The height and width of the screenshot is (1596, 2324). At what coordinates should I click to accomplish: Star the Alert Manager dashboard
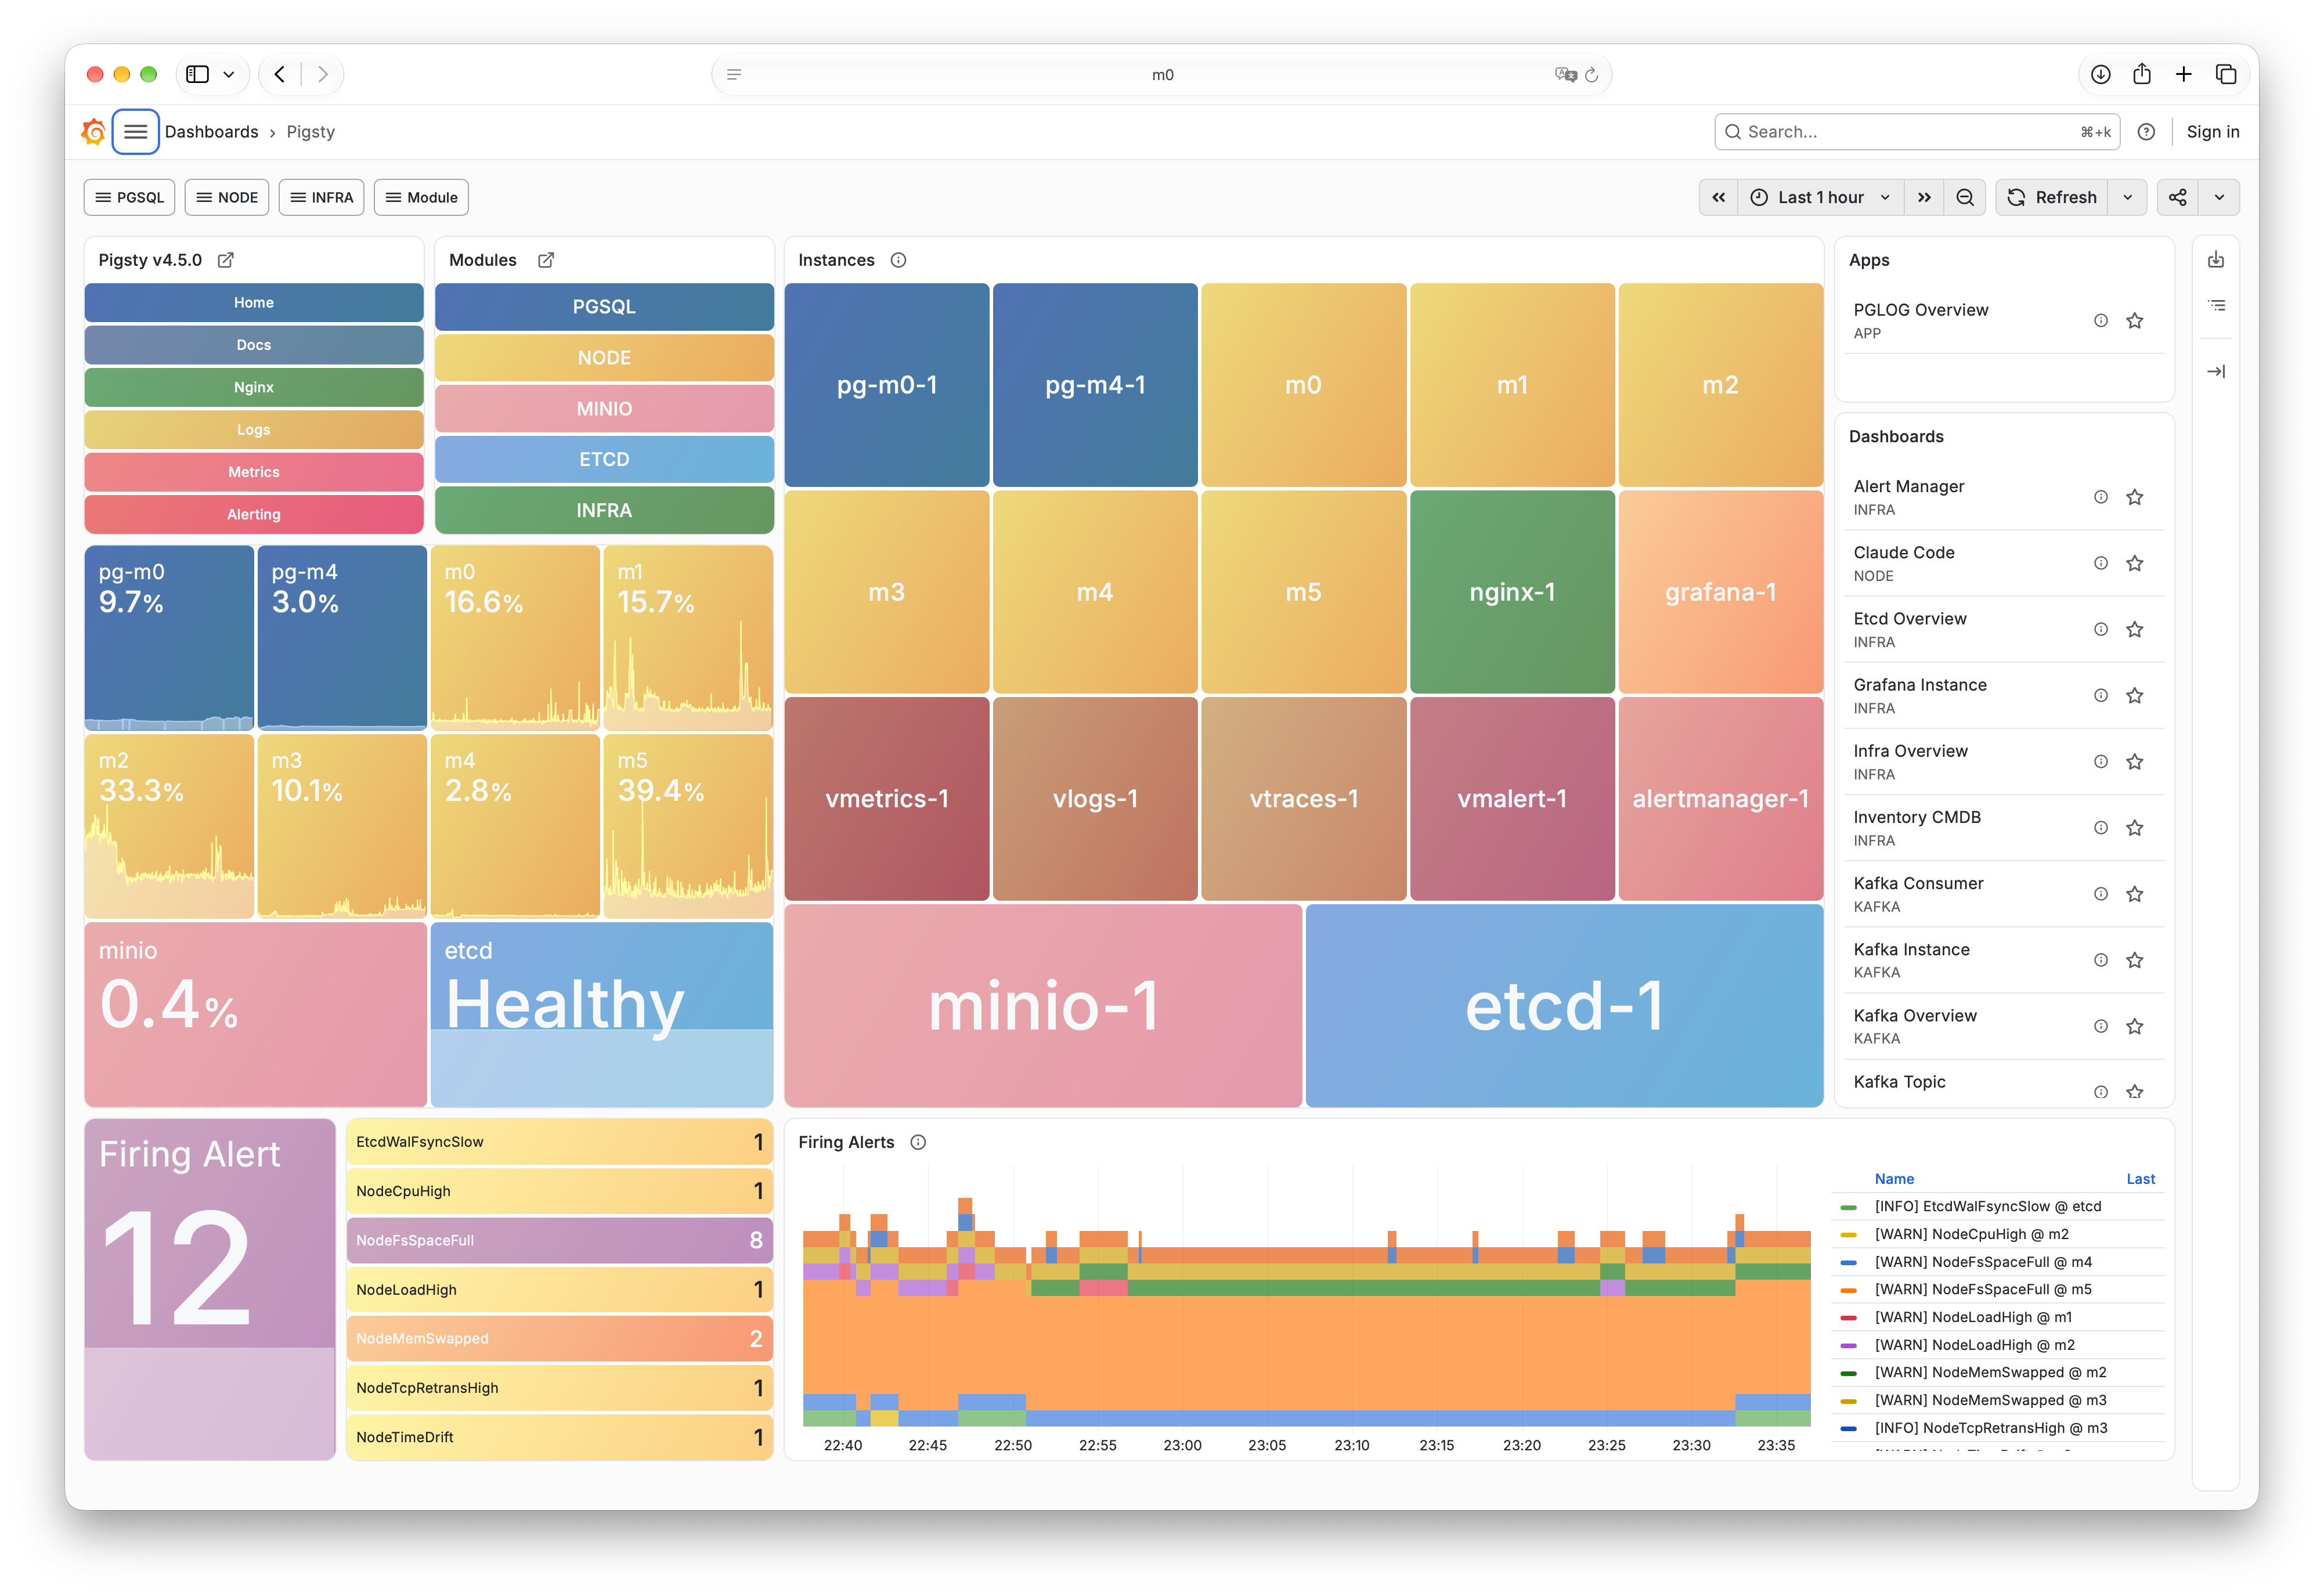2135,497
